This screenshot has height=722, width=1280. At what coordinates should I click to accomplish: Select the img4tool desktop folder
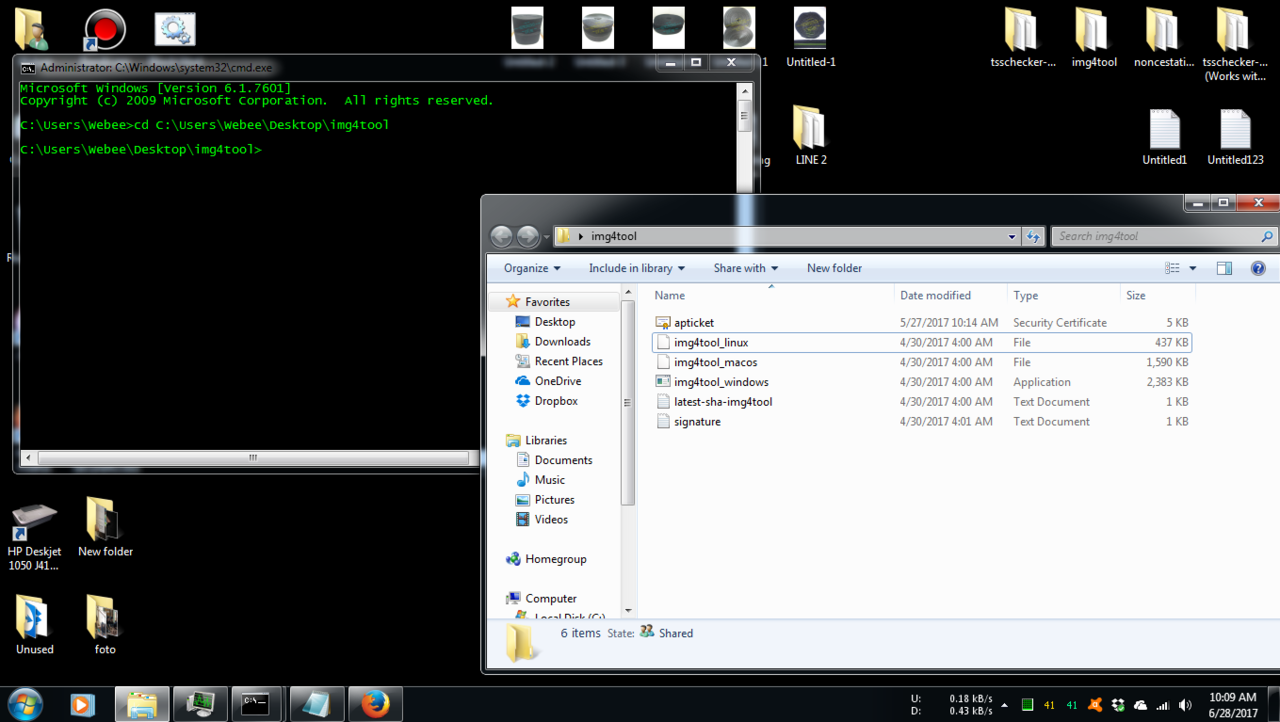pyautogui.click(x=1093, y=38)
